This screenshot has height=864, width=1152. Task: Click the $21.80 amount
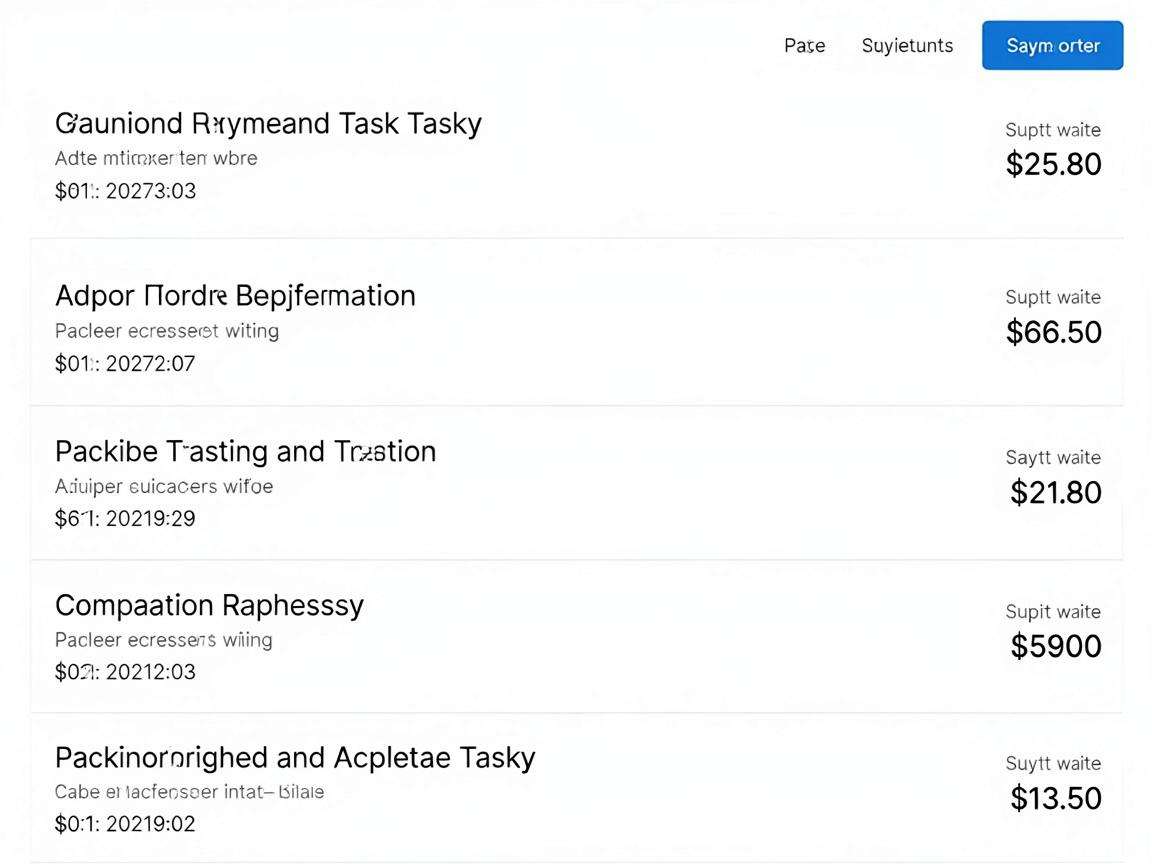coord(1056,492)
